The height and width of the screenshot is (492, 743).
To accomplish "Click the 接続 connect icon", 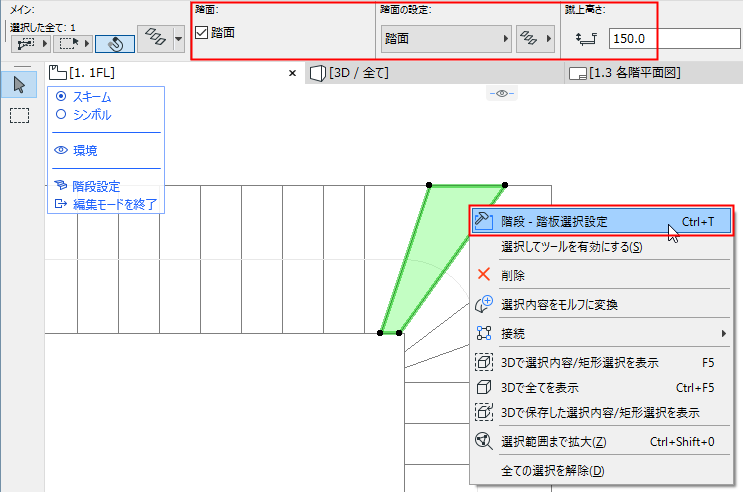I will 484,333.
